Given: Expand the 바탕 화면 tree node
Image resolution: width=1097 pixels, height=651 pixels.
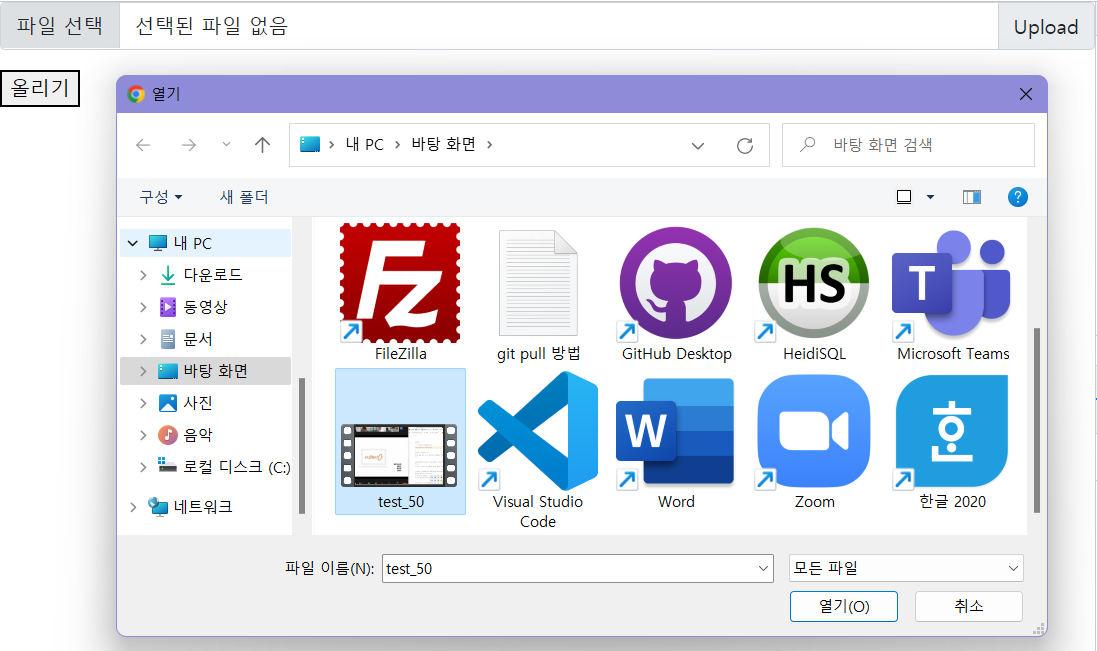Looking at the screenshot, I should pos(143,371).
